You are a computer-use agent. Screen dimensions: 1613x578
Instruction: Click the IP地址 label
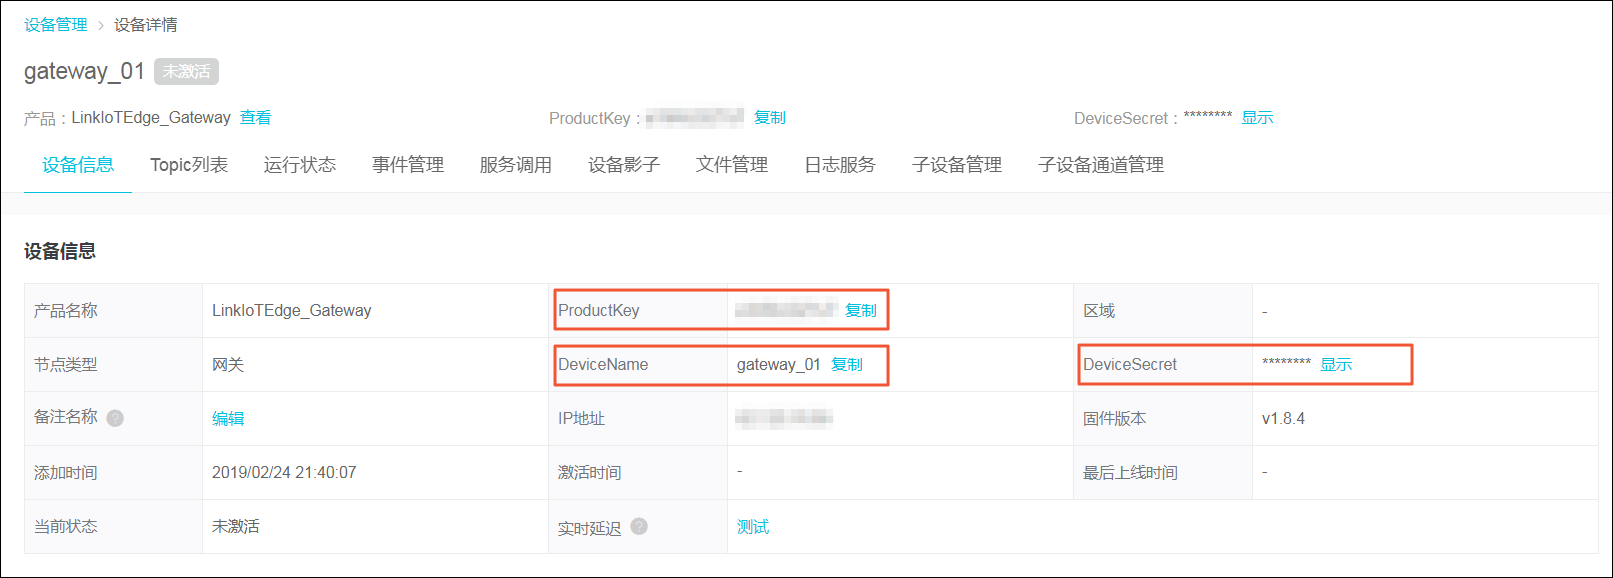(x=582, y=418)
